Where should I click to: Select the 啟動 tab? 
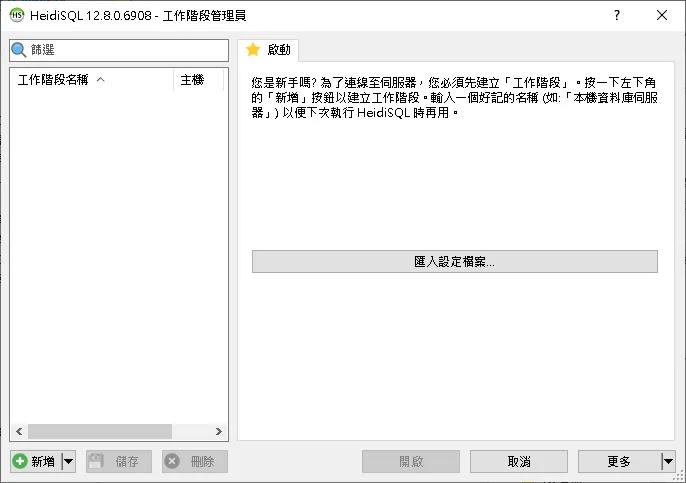269,50
